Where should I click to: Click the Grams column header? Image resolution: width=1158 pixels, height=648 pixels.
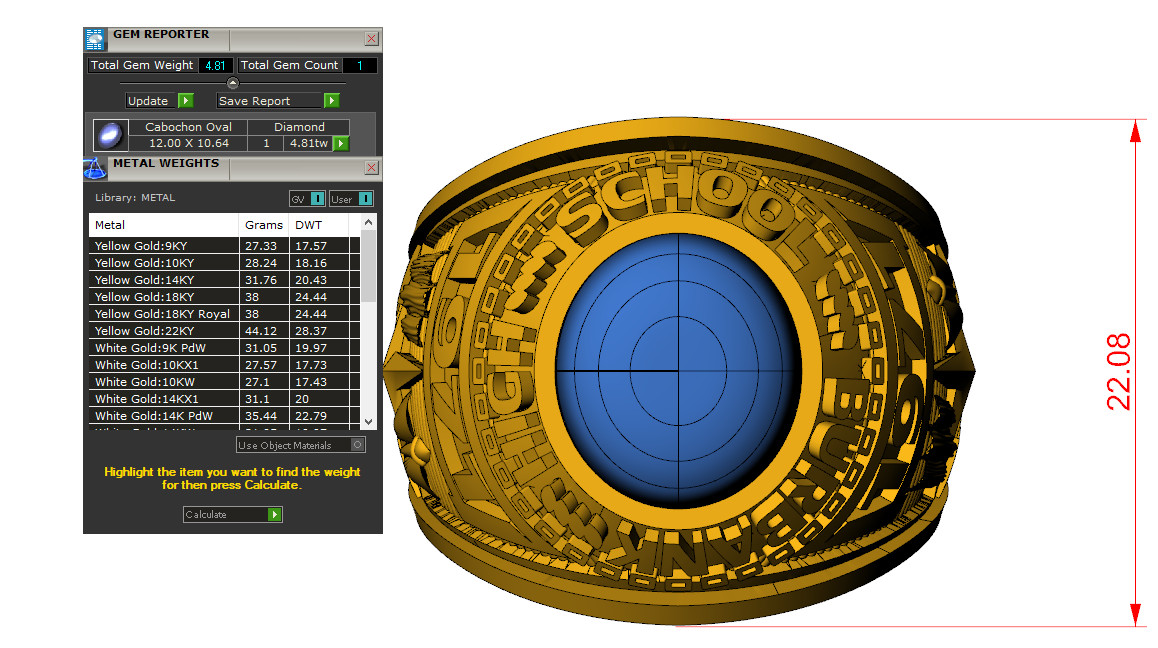coord(264,225)
